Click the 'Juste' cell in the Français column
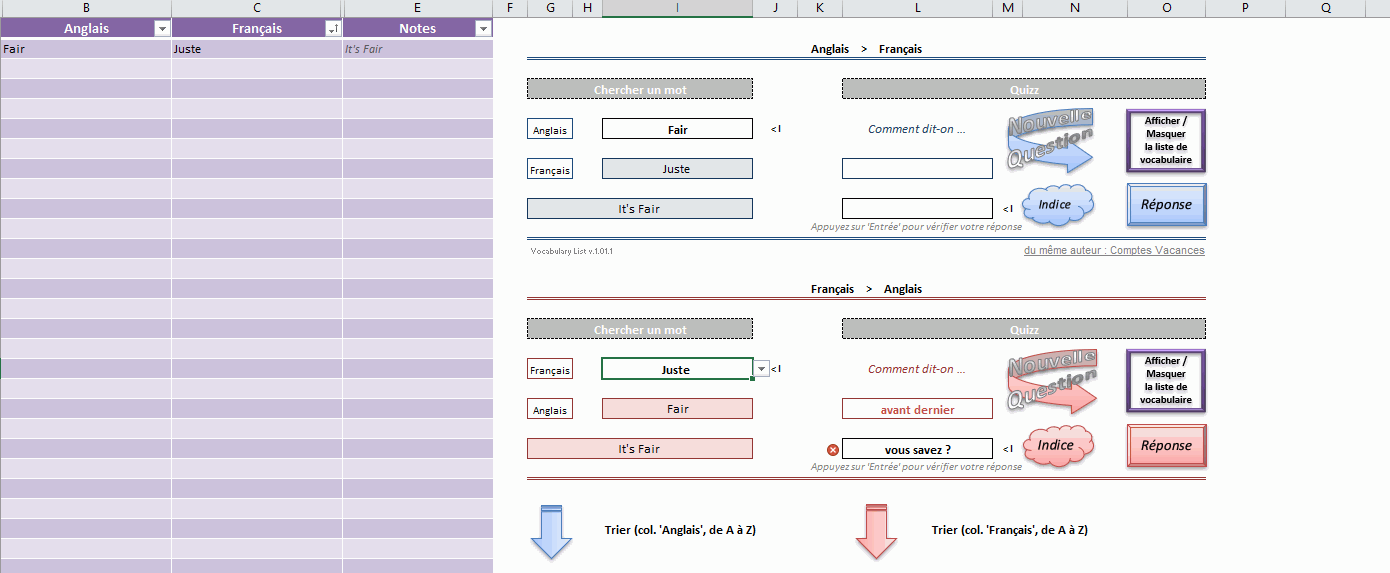The height and width of the screenshot is (573, 1390). pyautogui.click(x=256, y=49)
